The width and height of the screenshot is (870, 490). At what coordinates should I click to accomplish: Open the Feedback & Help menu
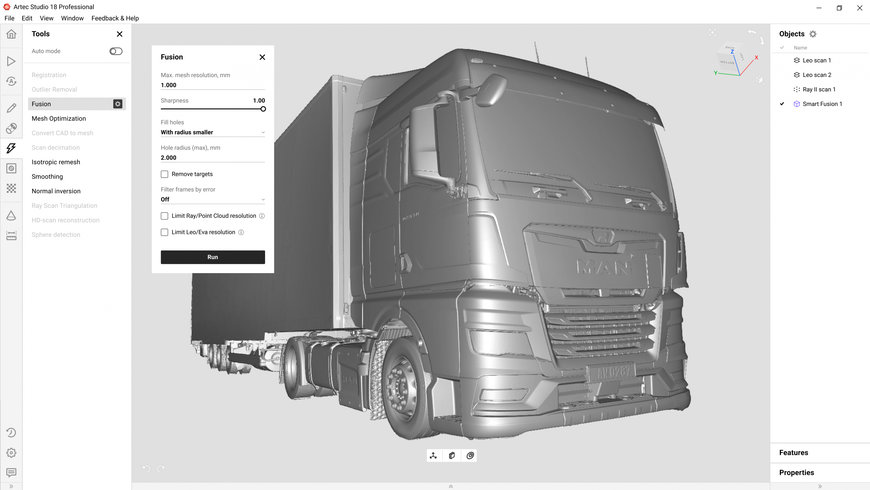point(115,18)
